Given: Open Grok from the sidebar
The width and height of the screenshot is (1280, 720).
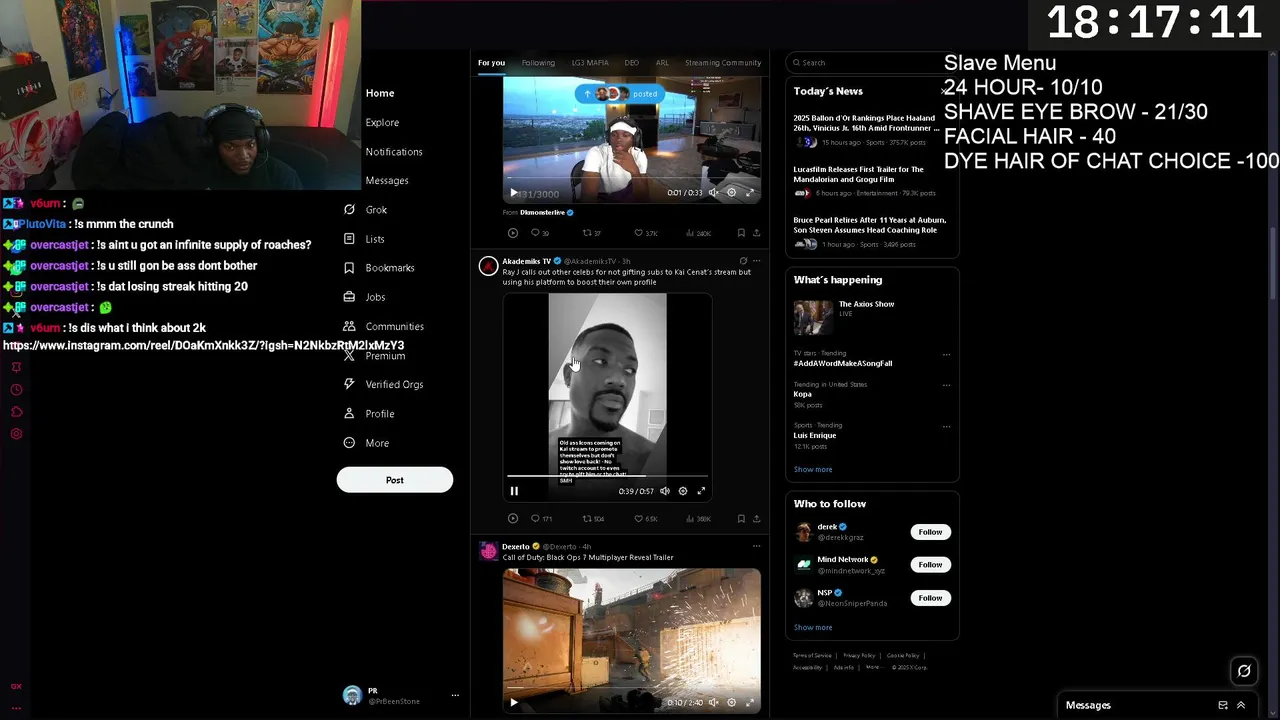Looking at the screenshot, I should pyautogui.click(x=366, y=210).
